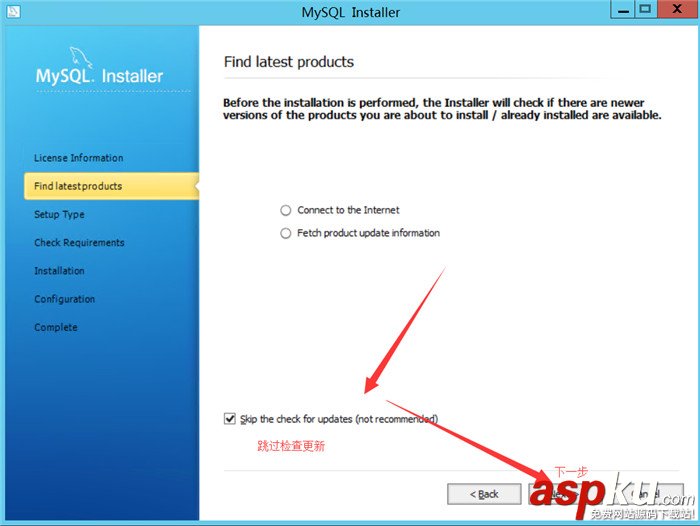The width and height of the screenshot is (700, 526).
Task: Click the Next button
Action: coord(566,494)
